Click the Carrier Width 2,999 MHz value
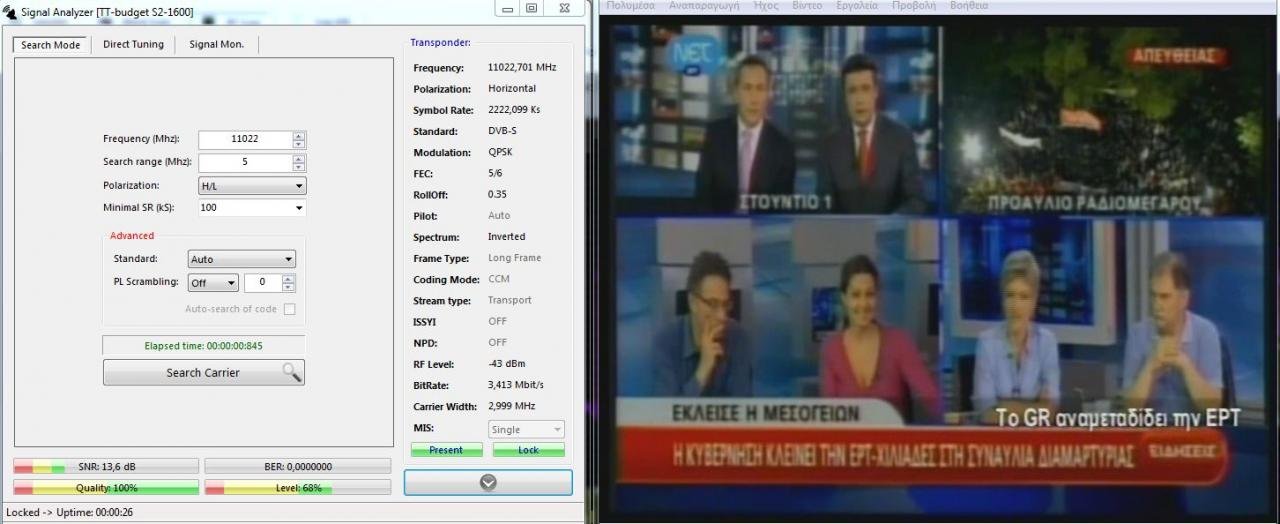This screenshot has height=524, width=1280. pos(511,406)
